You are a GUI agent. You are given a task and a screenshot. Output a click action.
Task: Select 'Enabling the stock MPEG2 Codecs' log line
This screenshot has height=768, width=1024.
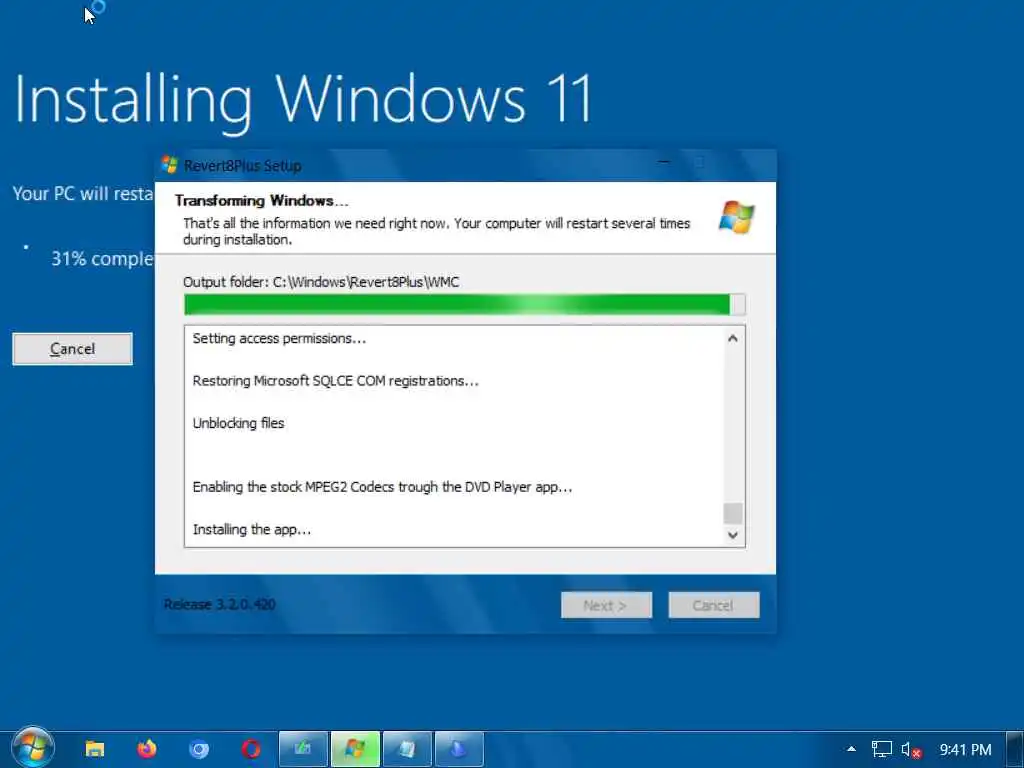[x=382, y=487]
